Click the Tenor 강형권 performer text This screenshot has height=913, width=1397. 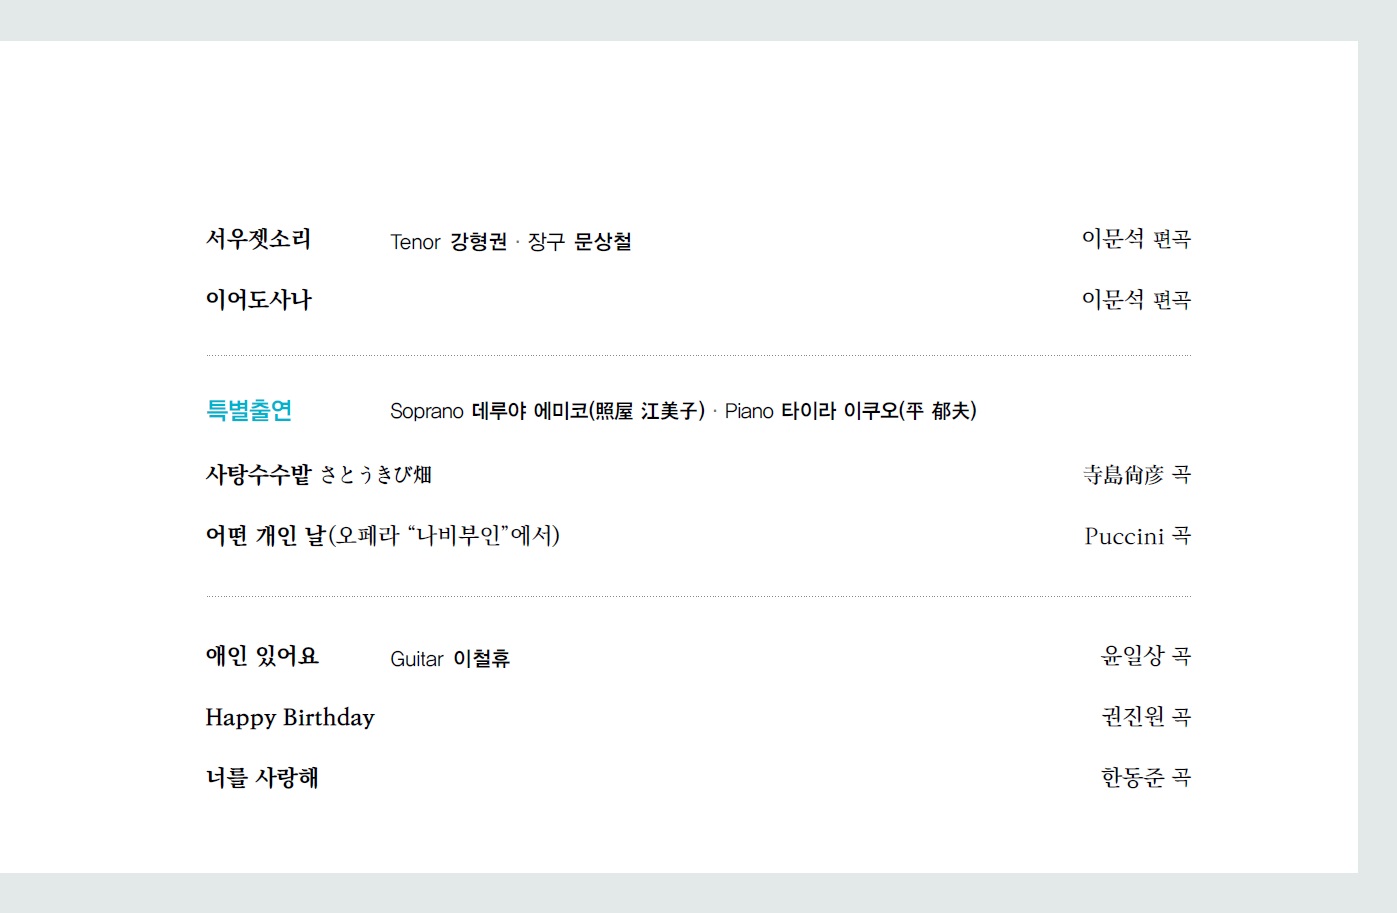tap(448, 242)
